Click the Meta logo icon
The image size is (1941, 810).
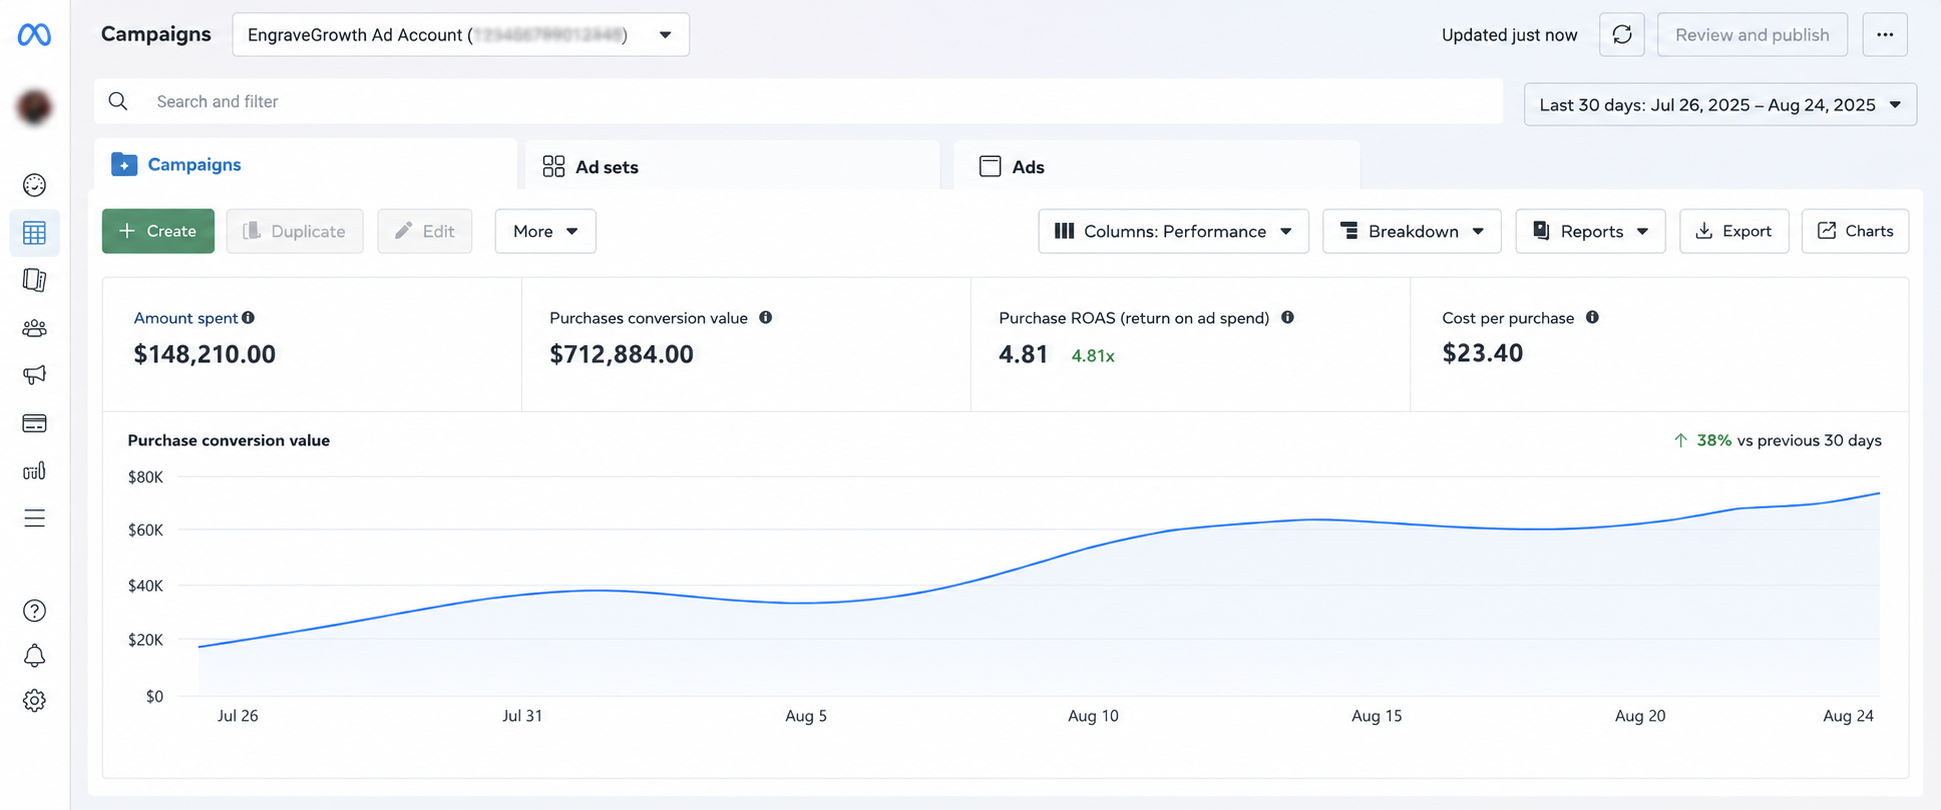(34, 35)
